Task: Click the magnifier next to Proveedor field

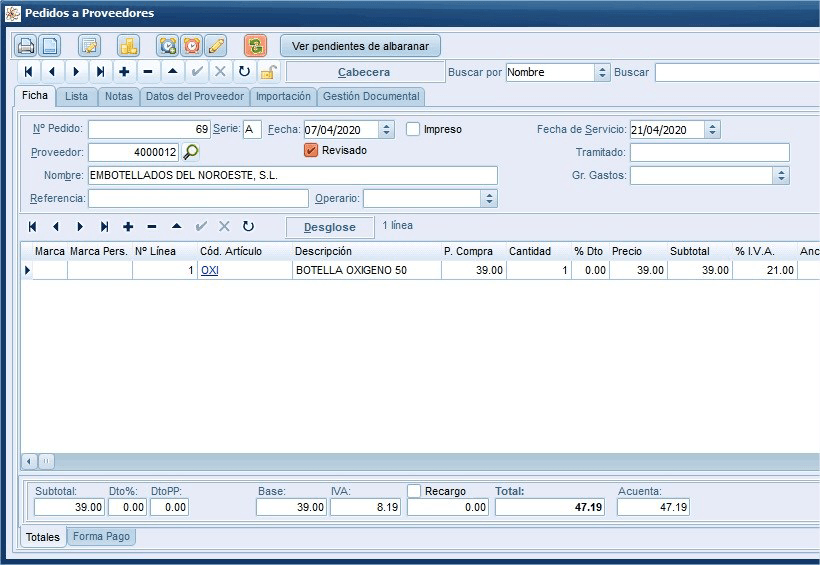Action: [191, 152]
